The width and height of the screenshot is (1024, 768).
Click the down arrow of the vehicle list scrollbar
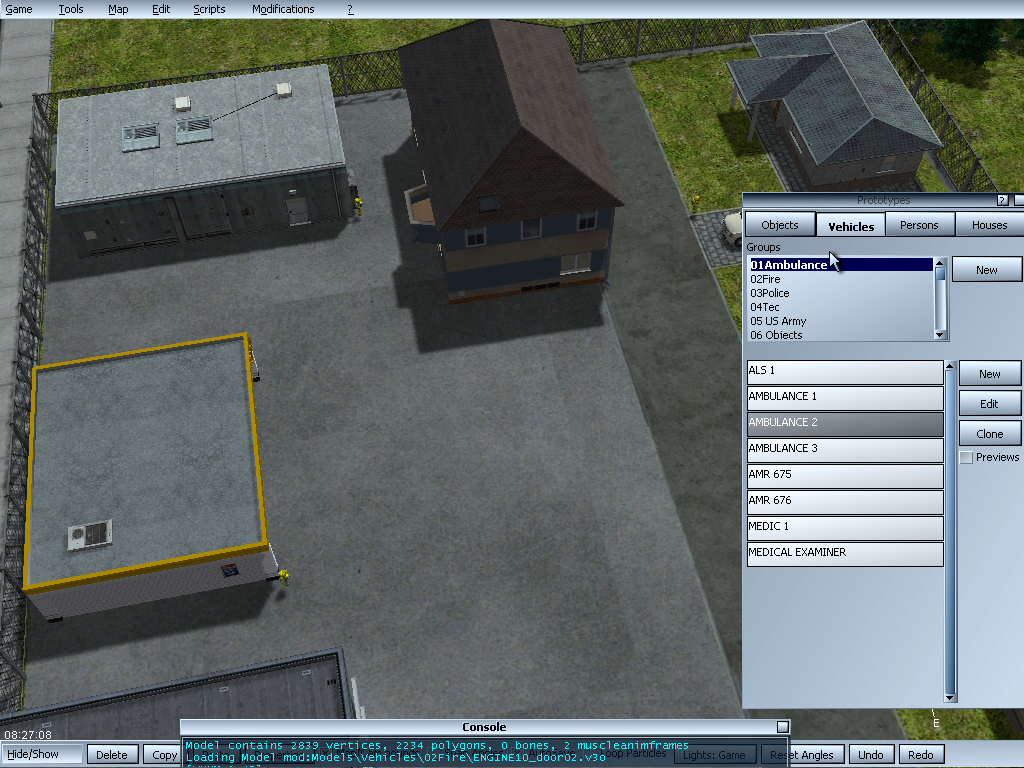pos(950,696)
